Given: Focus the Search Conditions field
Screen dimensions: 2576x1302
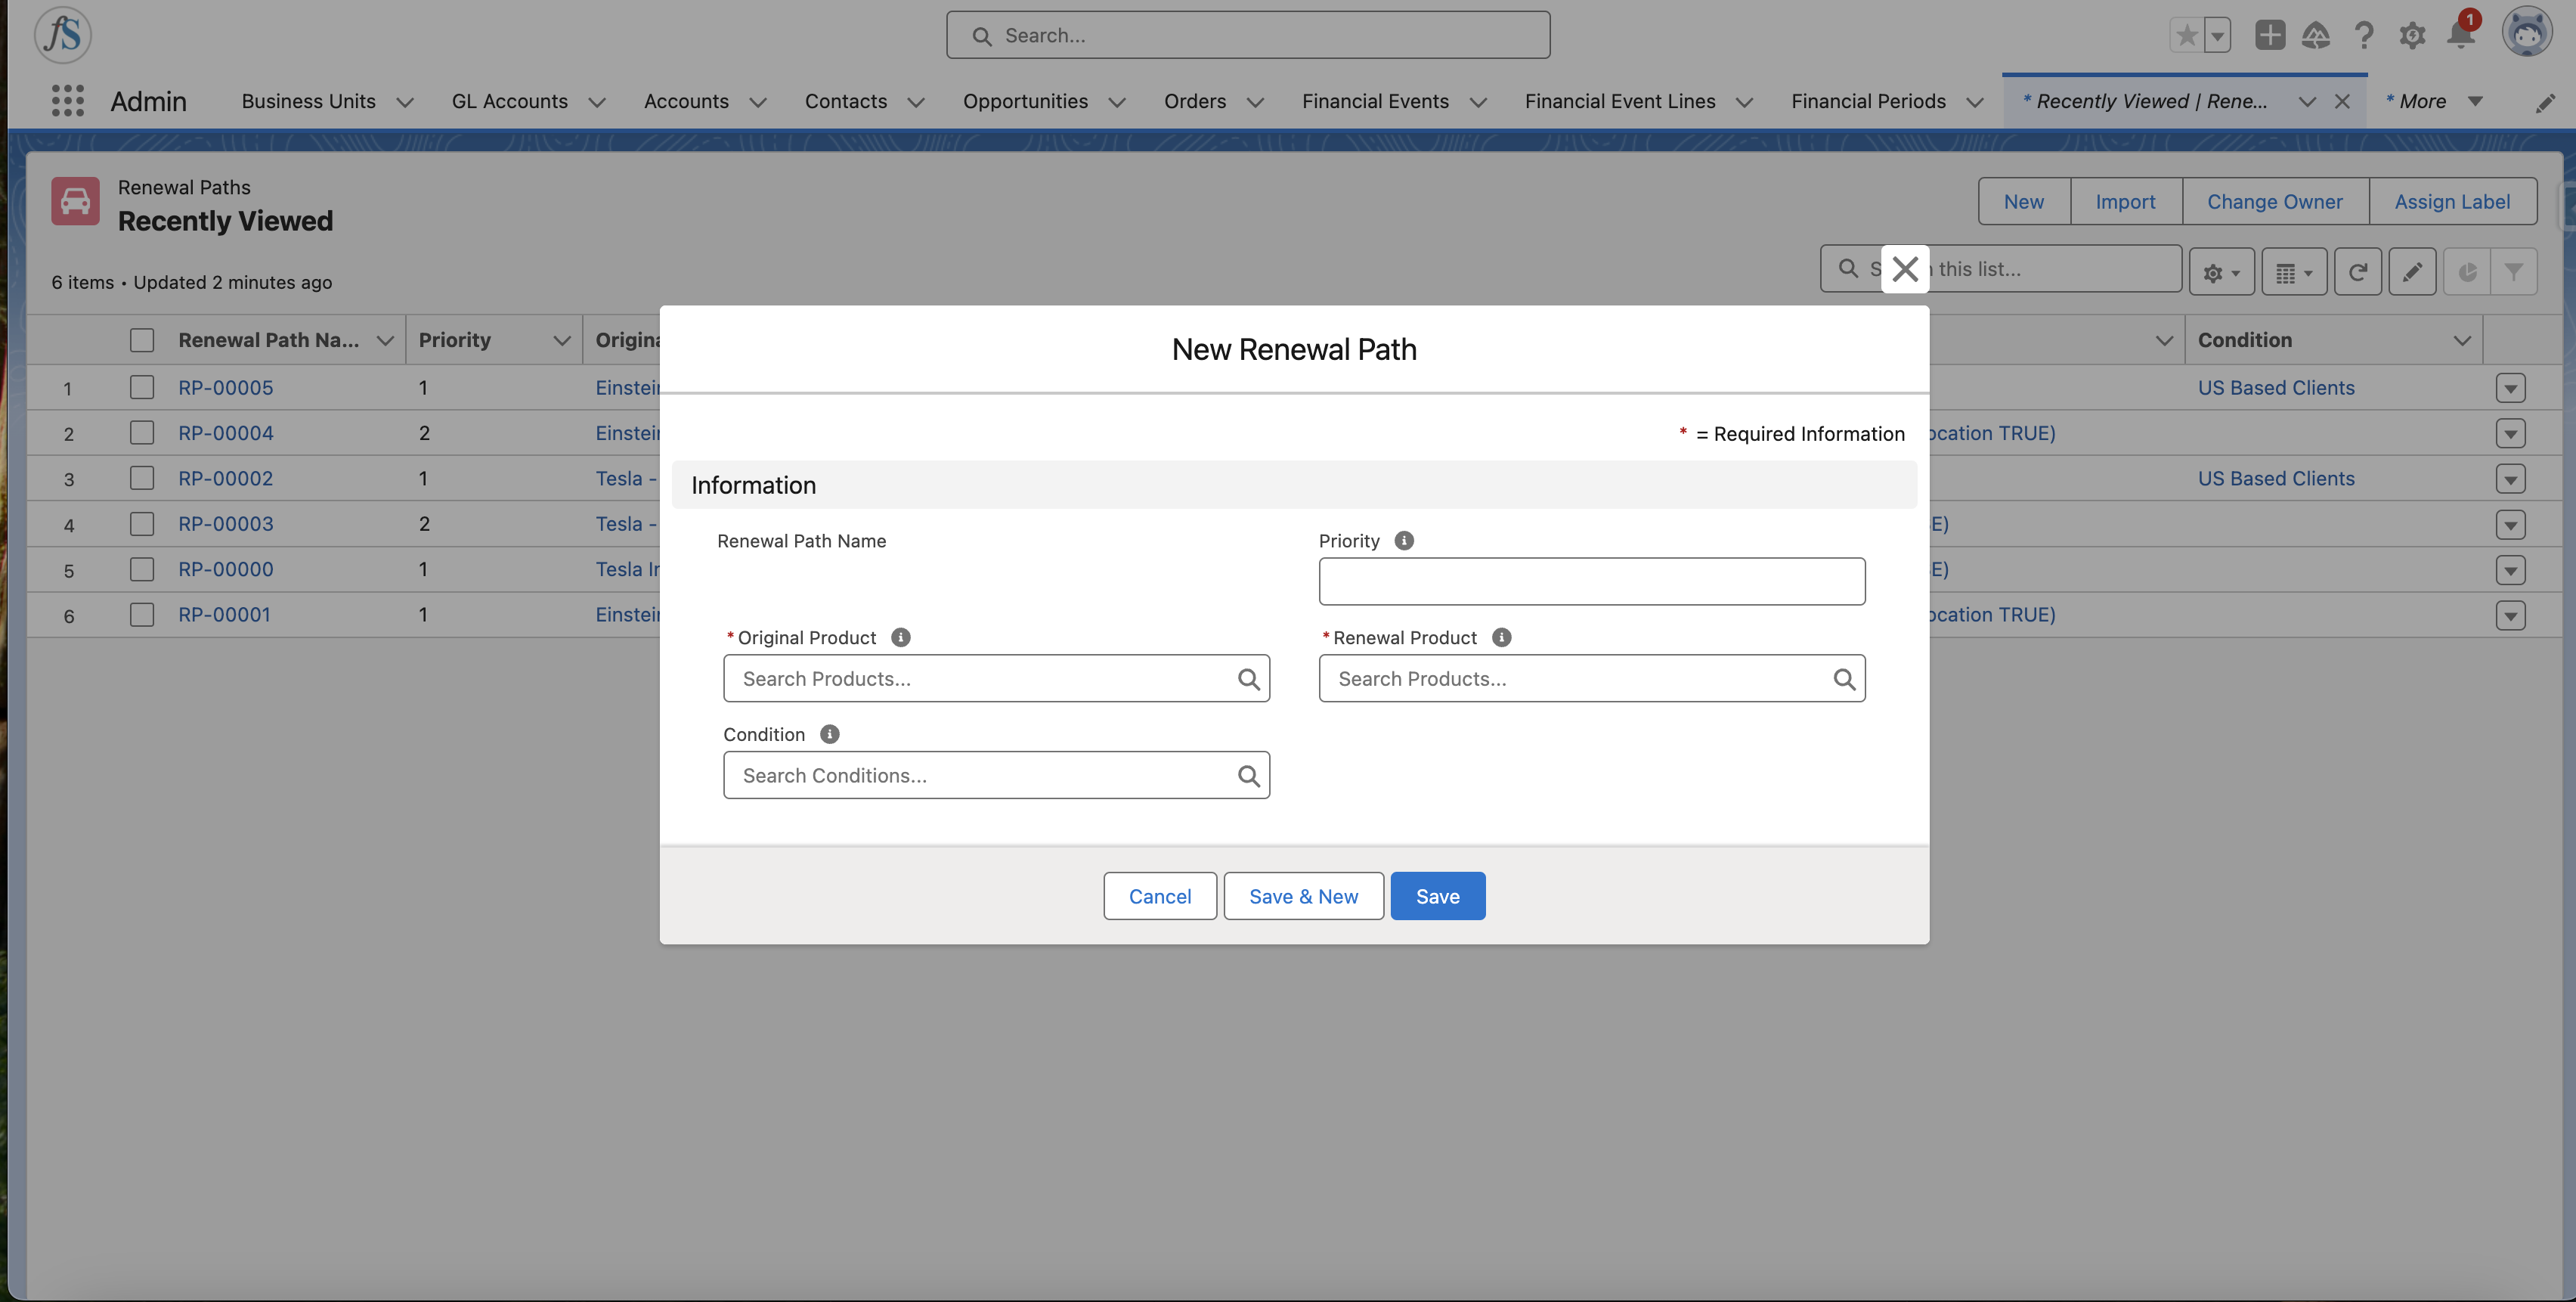Looking at the screenshot, I should tap(996, 776).
